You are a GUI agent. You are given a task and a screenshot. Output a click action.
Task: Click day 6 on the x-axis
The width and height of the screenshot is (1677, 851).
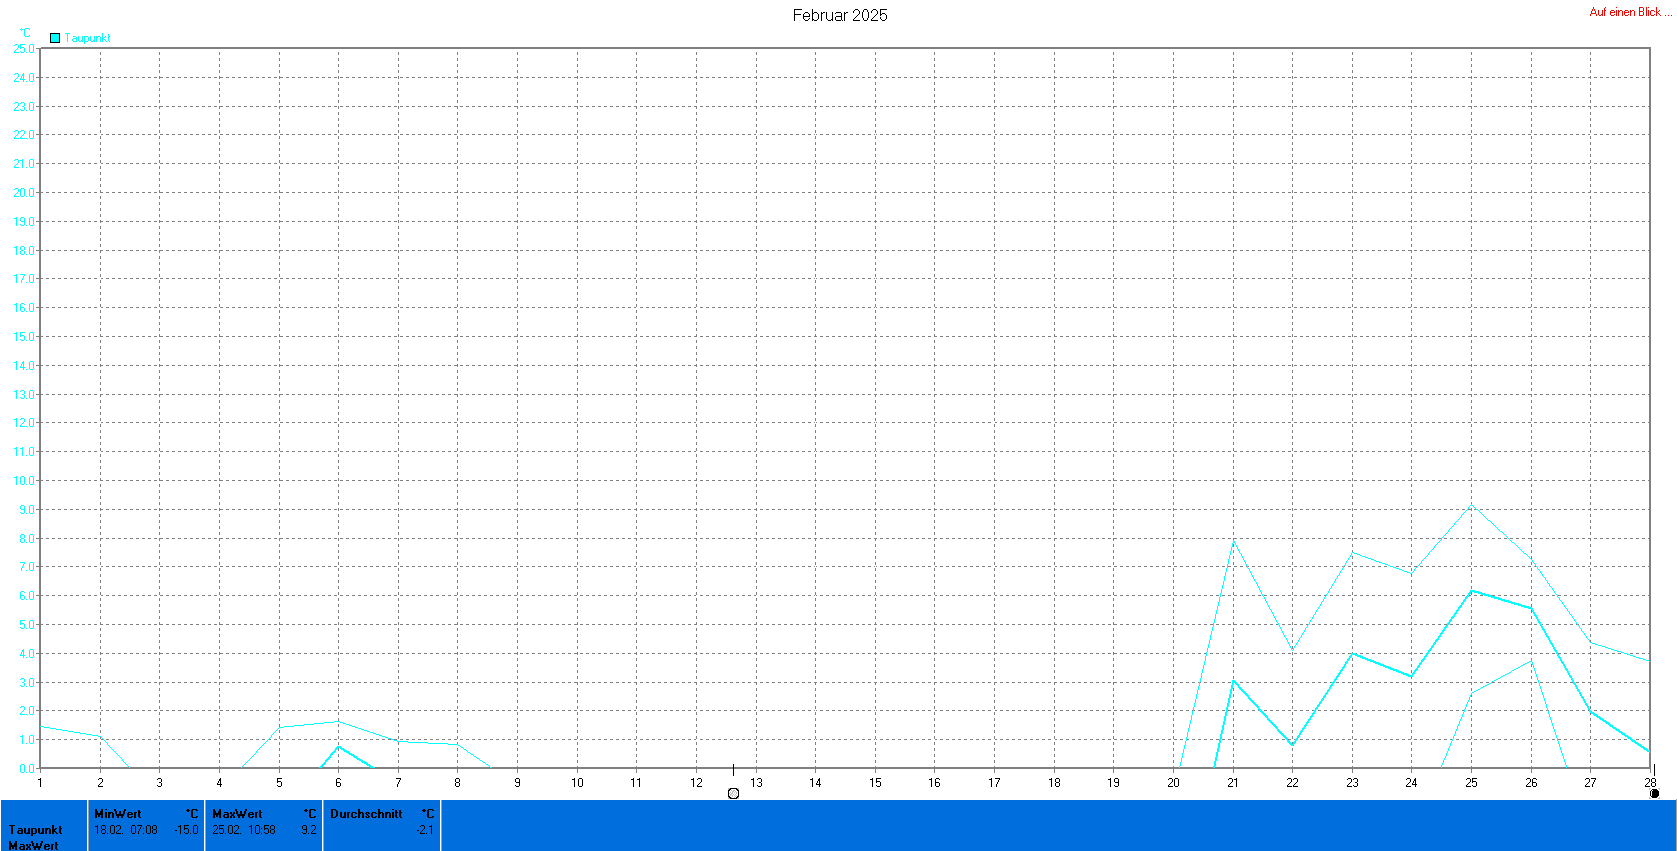[x=338, y=782]
